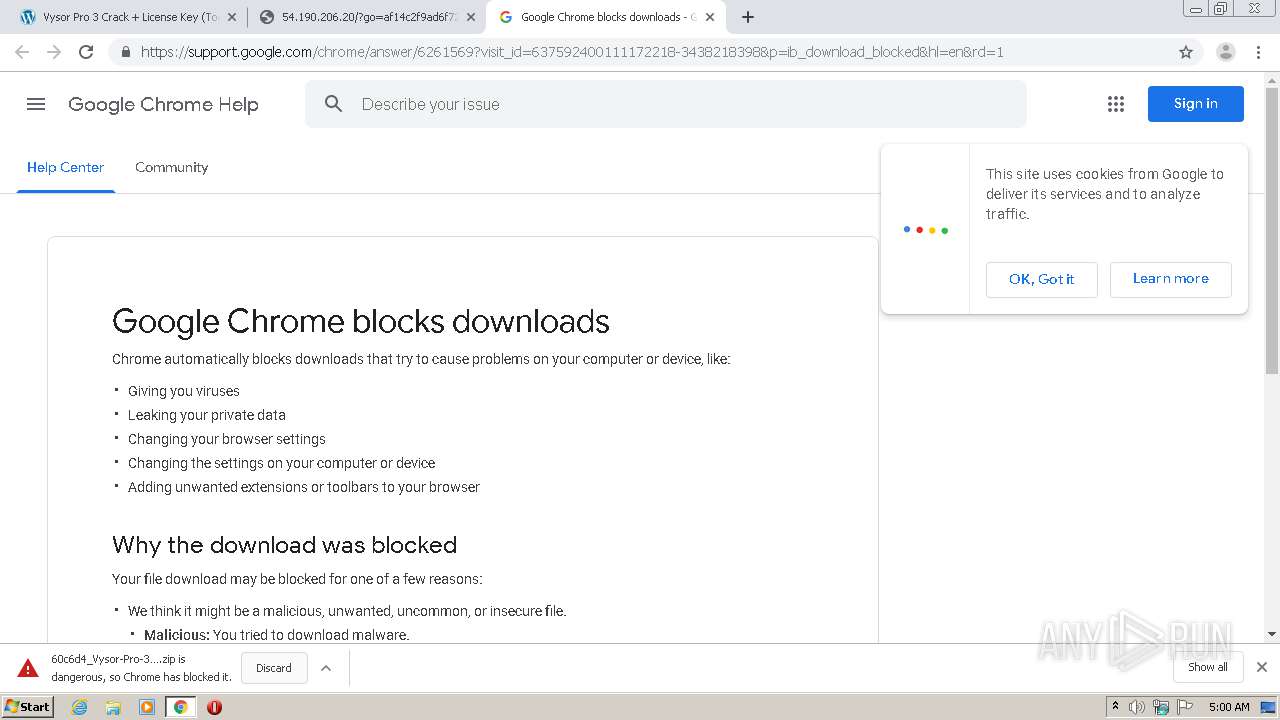Screen dimensions: 1280x720
Task: Select the Google Chrome blocks downloads tab
Action: point(605,17)
